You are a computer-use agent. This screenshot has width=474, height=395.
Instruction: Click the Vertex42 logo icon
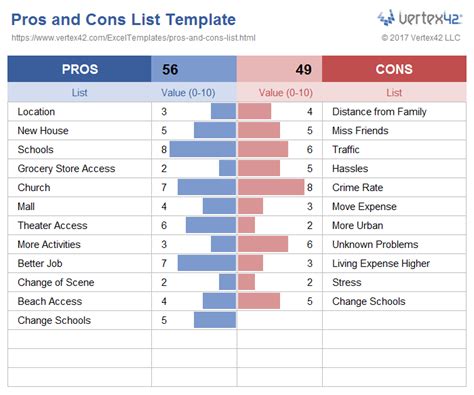(386, 18)
